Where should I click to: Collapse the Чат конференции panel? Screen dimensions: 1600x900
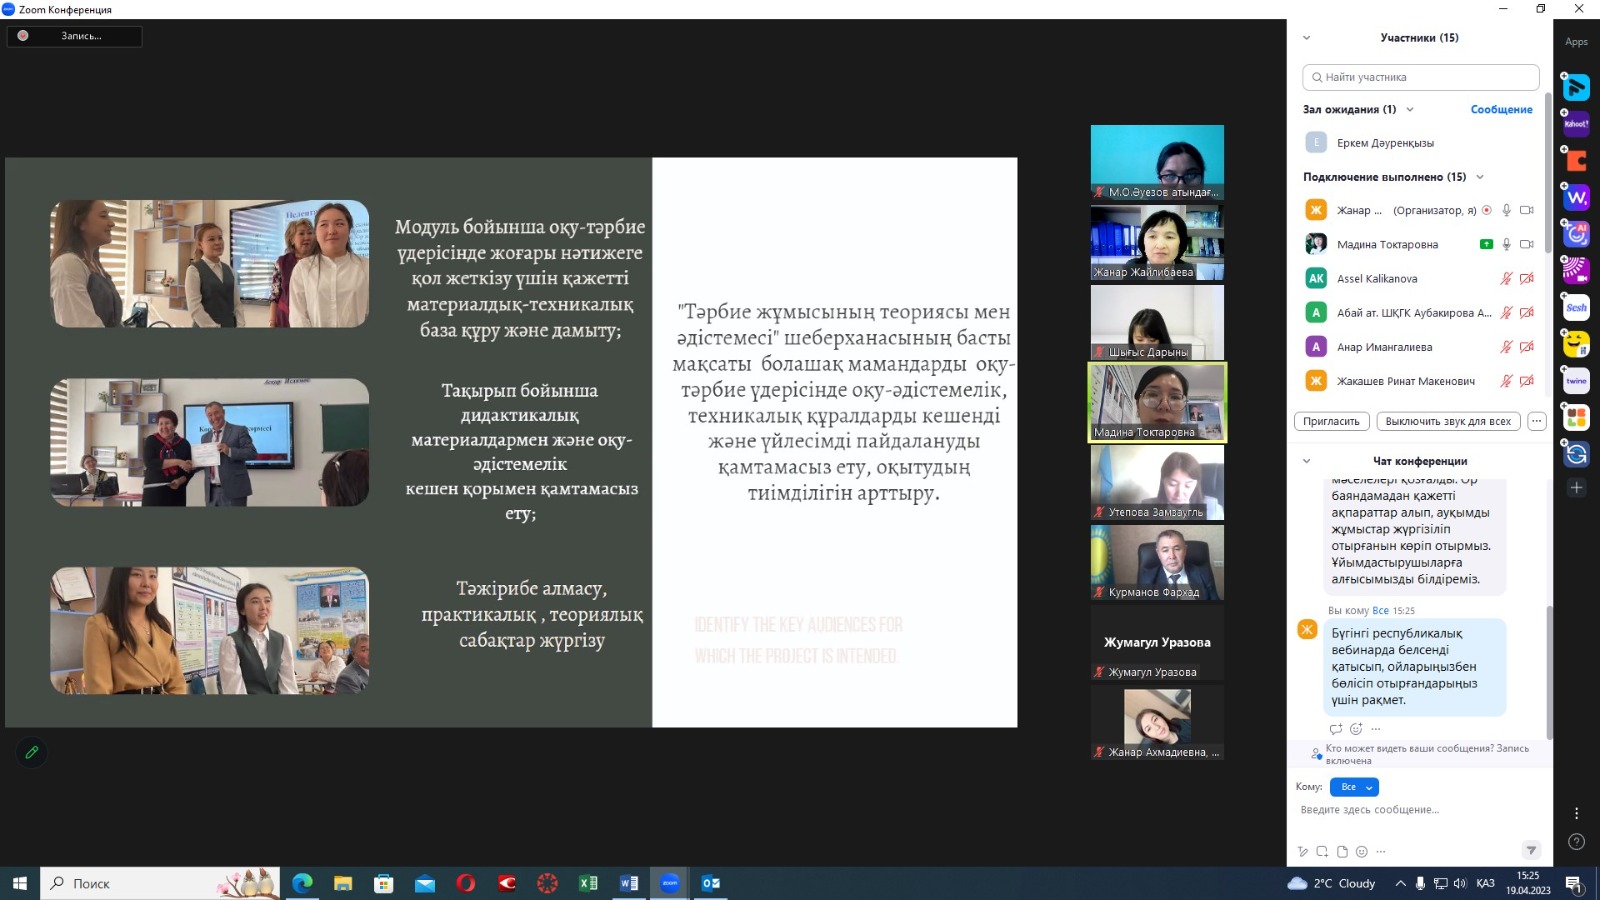(1306, 461)
